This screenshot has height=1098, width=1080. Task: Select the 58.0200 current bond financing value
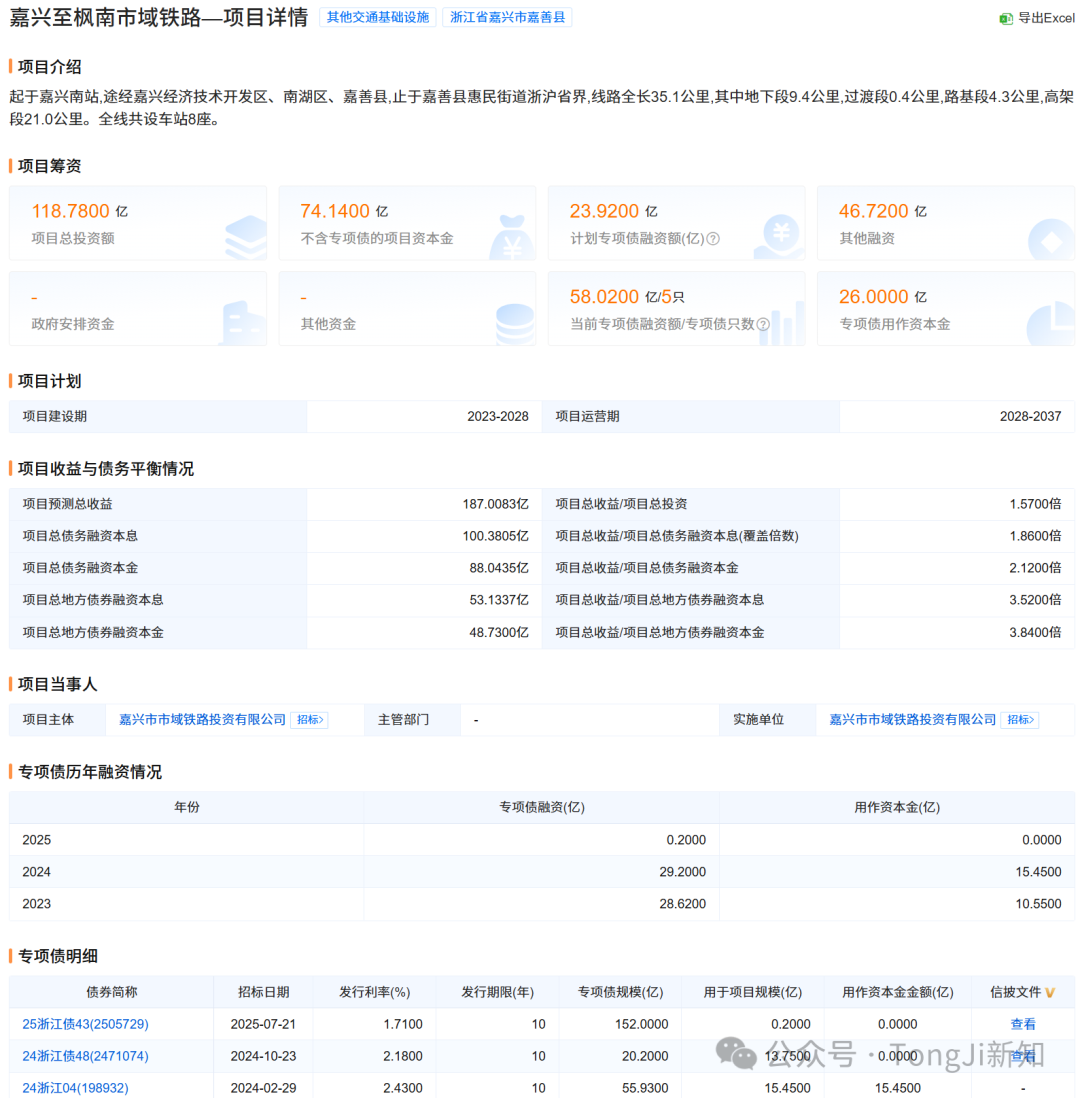coord(604,297)
